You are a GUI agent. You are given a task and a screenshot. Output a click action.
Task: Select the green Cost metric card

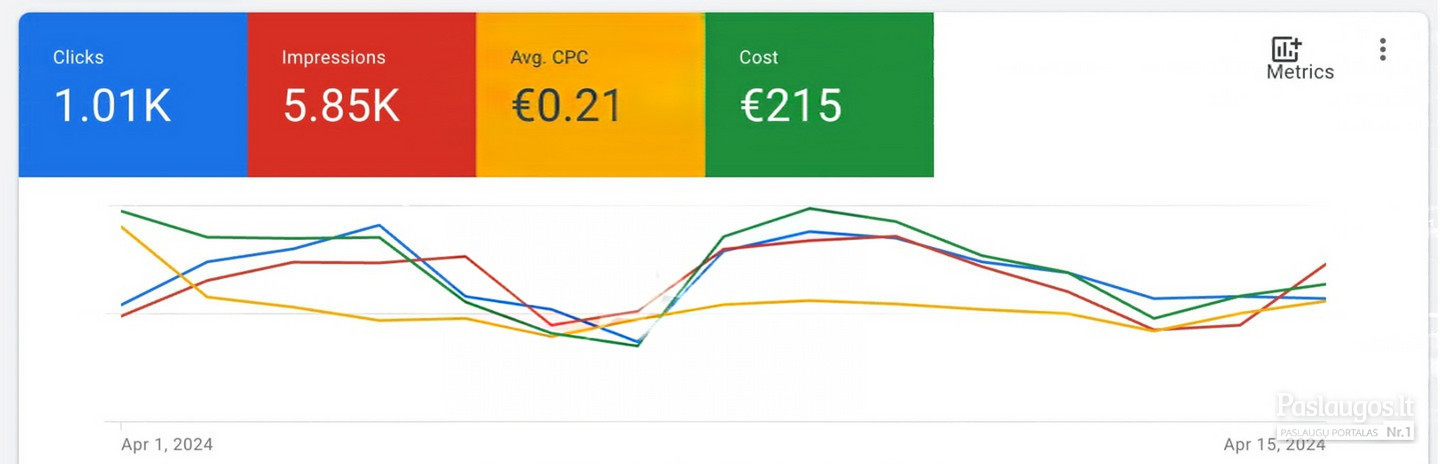click(x=820, y=95)
